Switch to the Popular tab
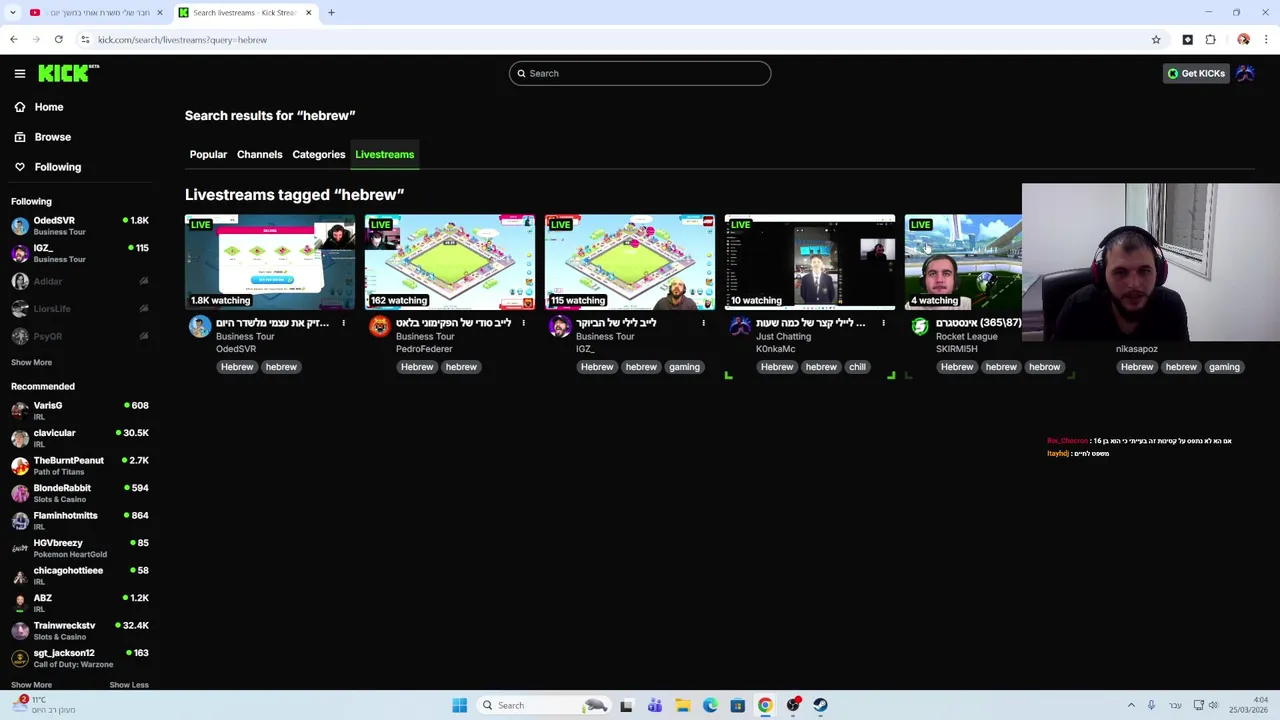Viewport: 1280px width, 720px height. 208,155
